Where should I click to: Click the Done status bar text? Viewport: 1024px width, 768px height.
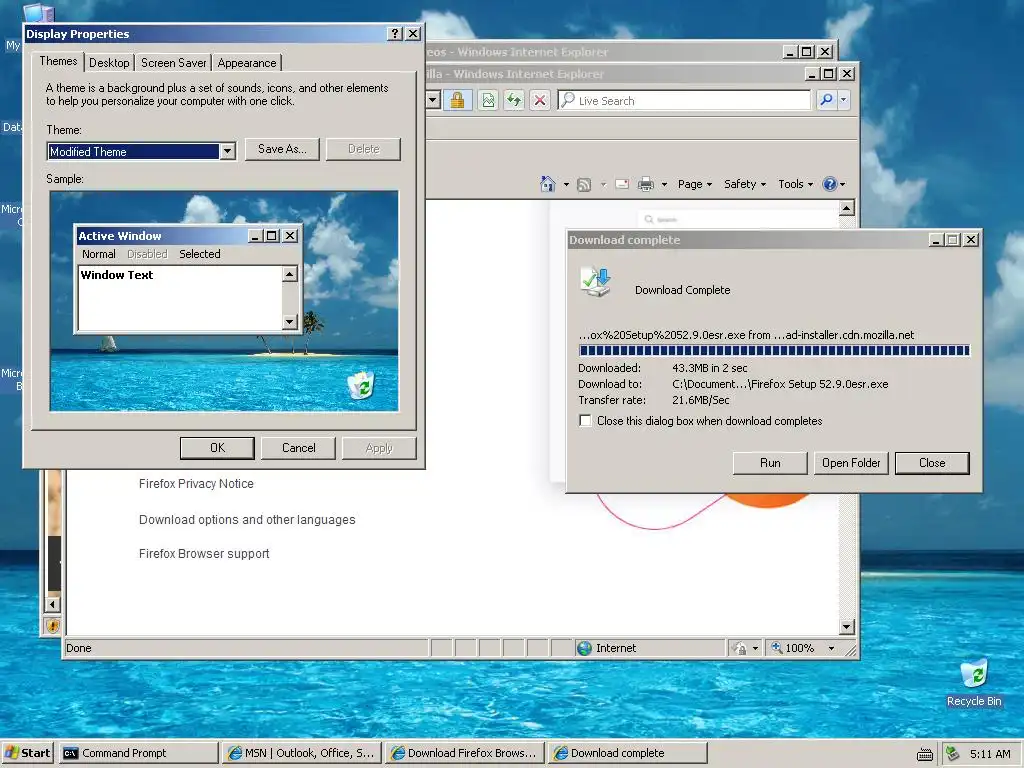[78, 648]
